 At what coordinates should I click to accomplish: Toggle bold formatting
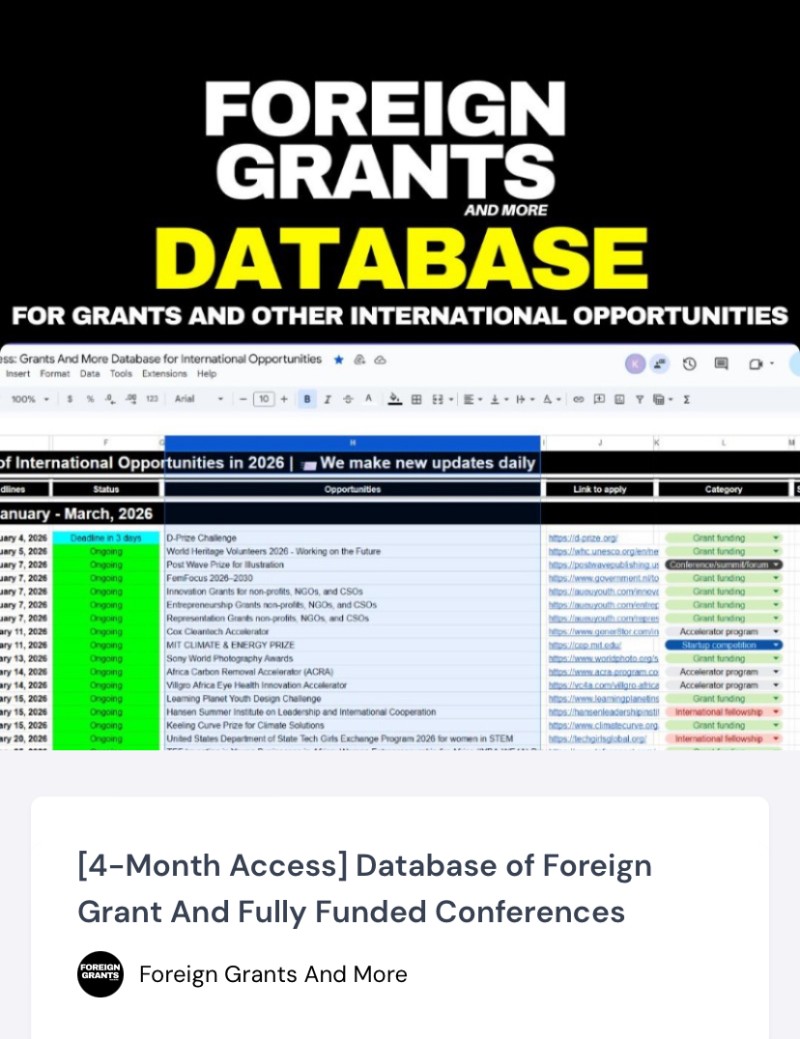click(x=307, y=399)
